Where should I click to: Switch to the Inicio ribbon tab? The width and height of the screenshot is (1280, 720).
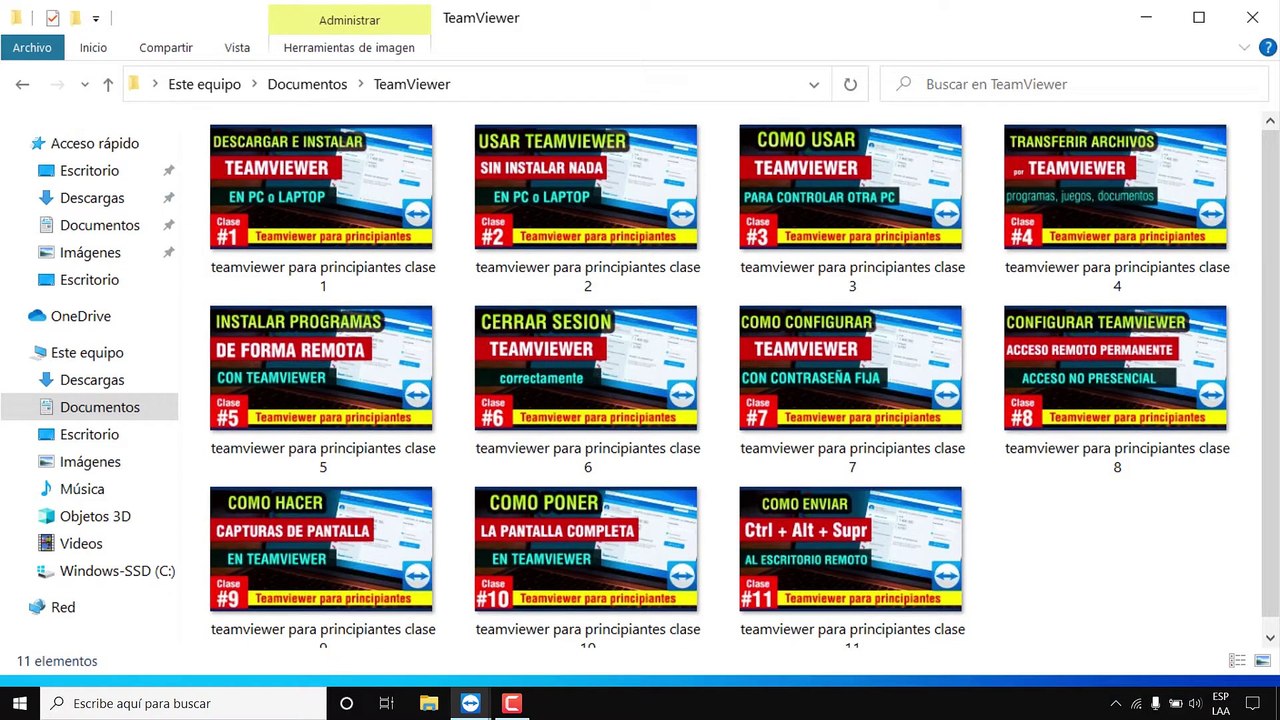pyautogui.click(x=93, y=47)
